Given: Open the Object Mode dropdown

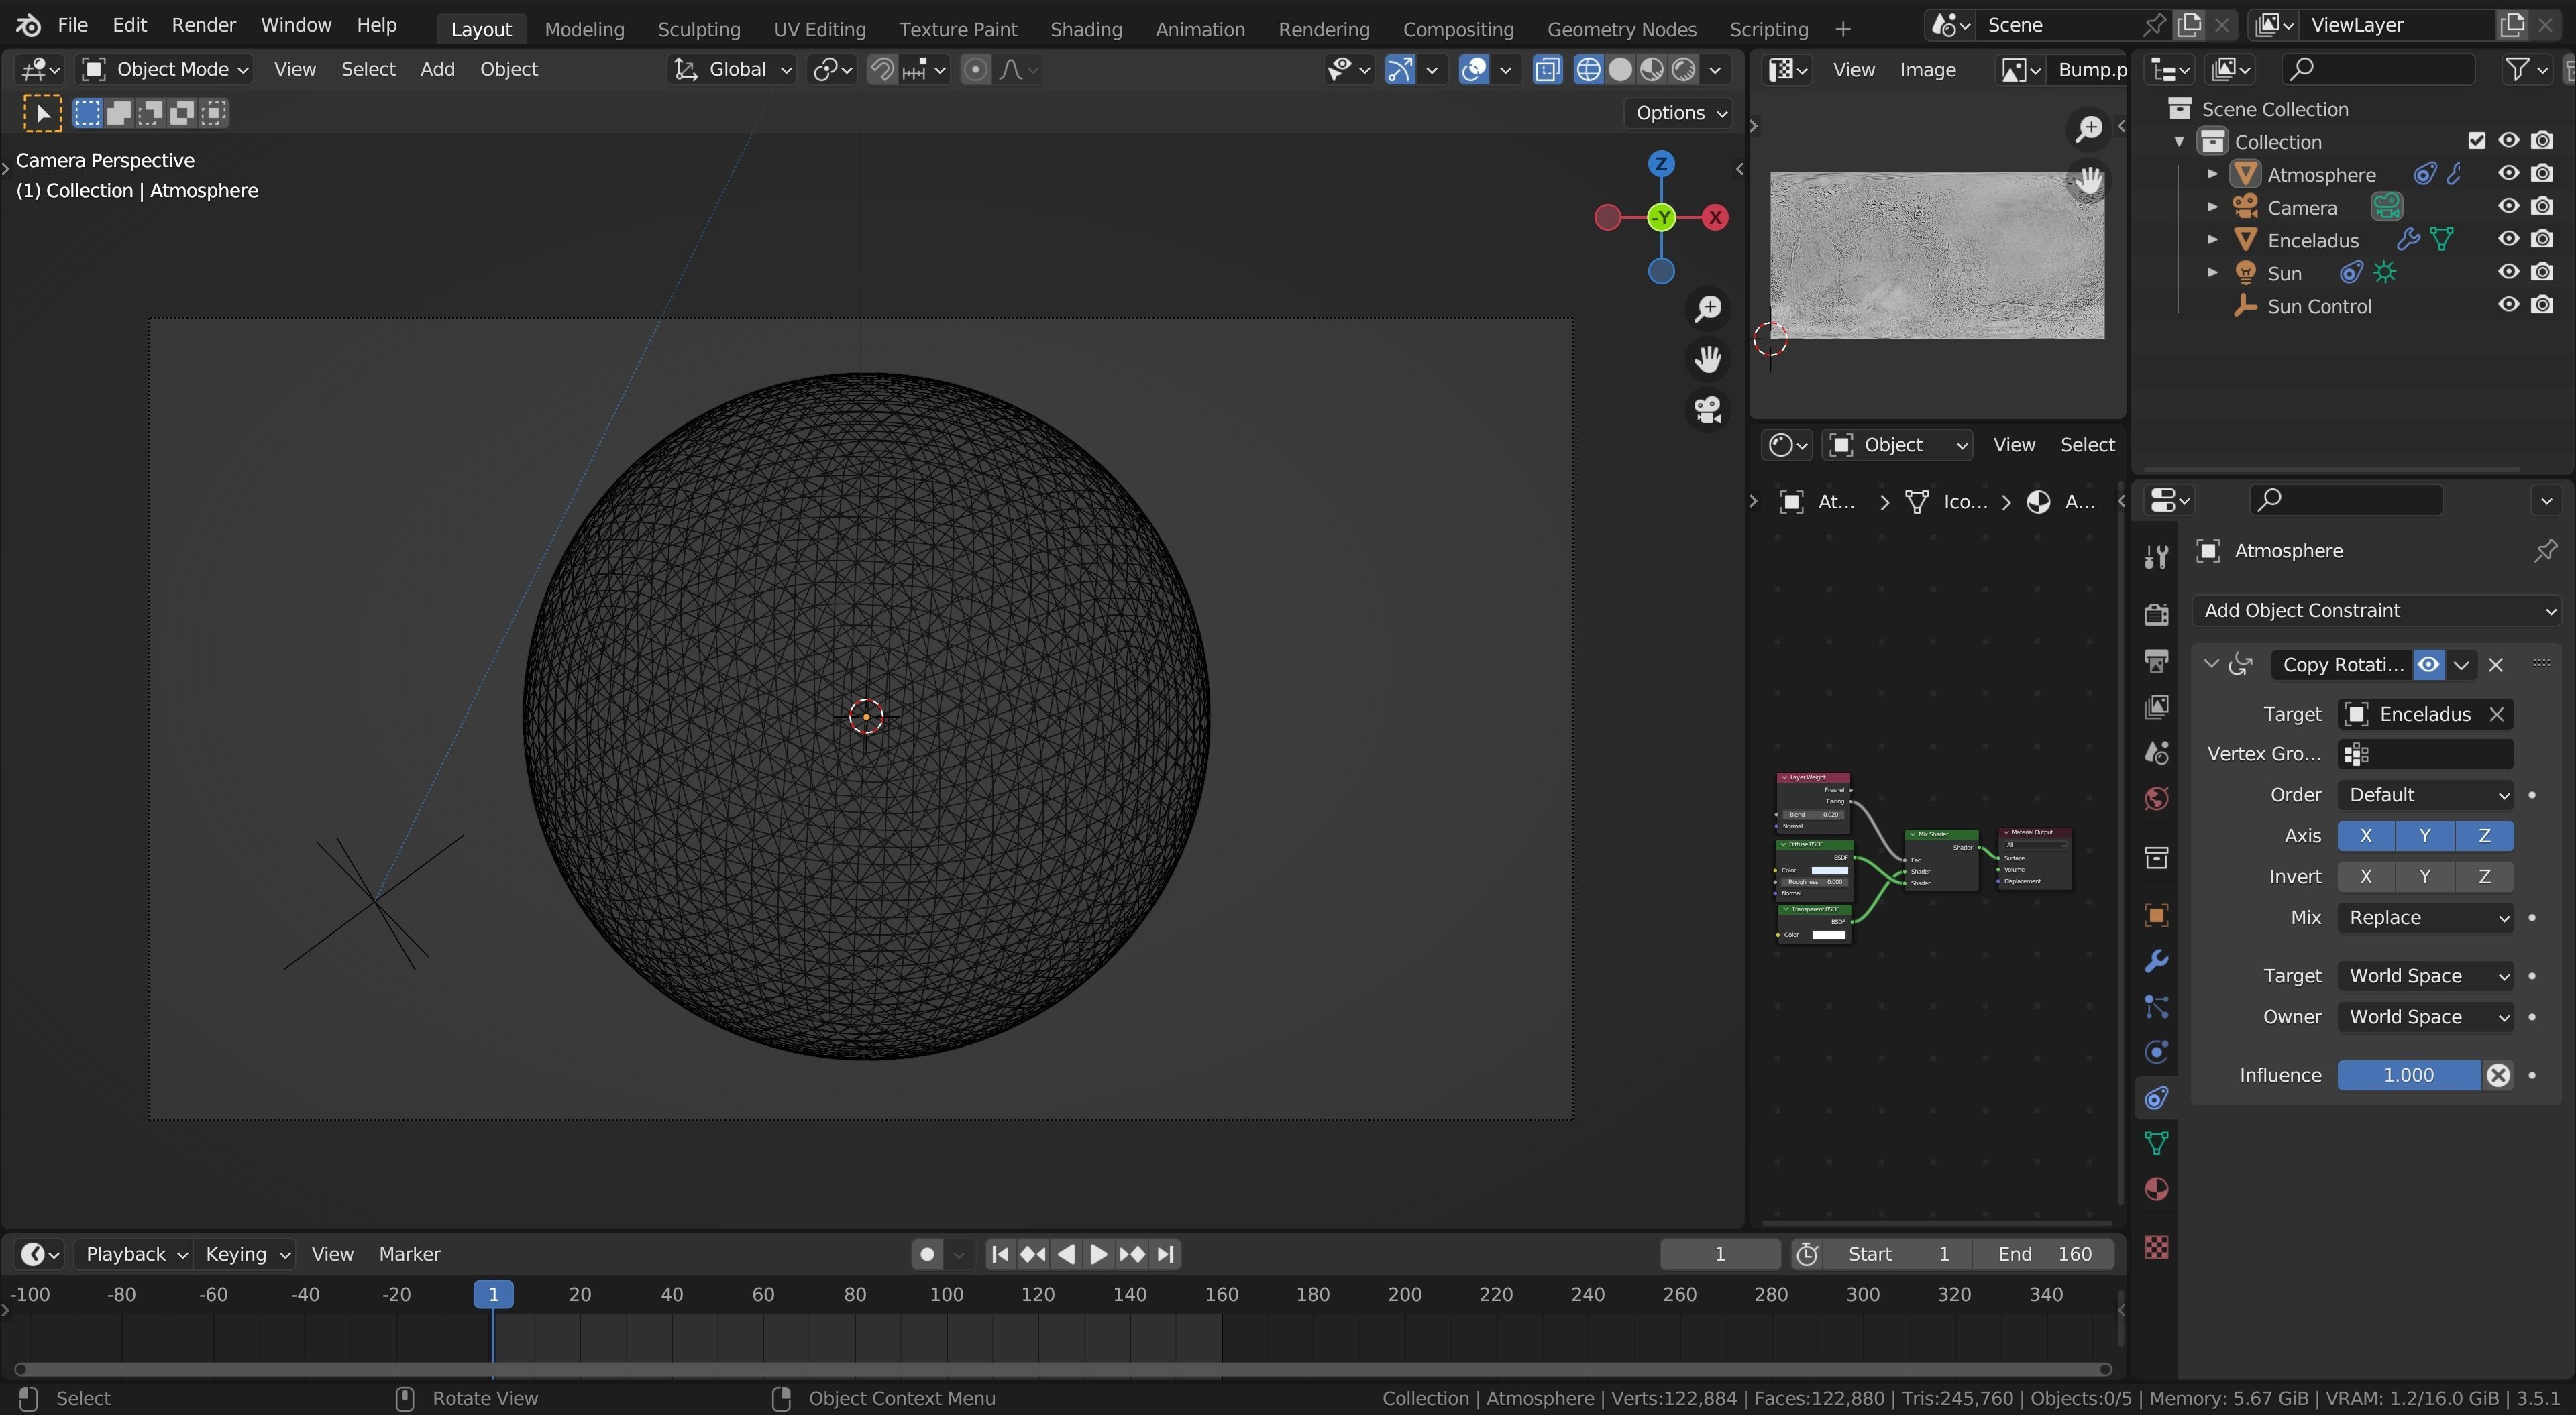Looking at the screenshot, I should [x=166, y=69].
